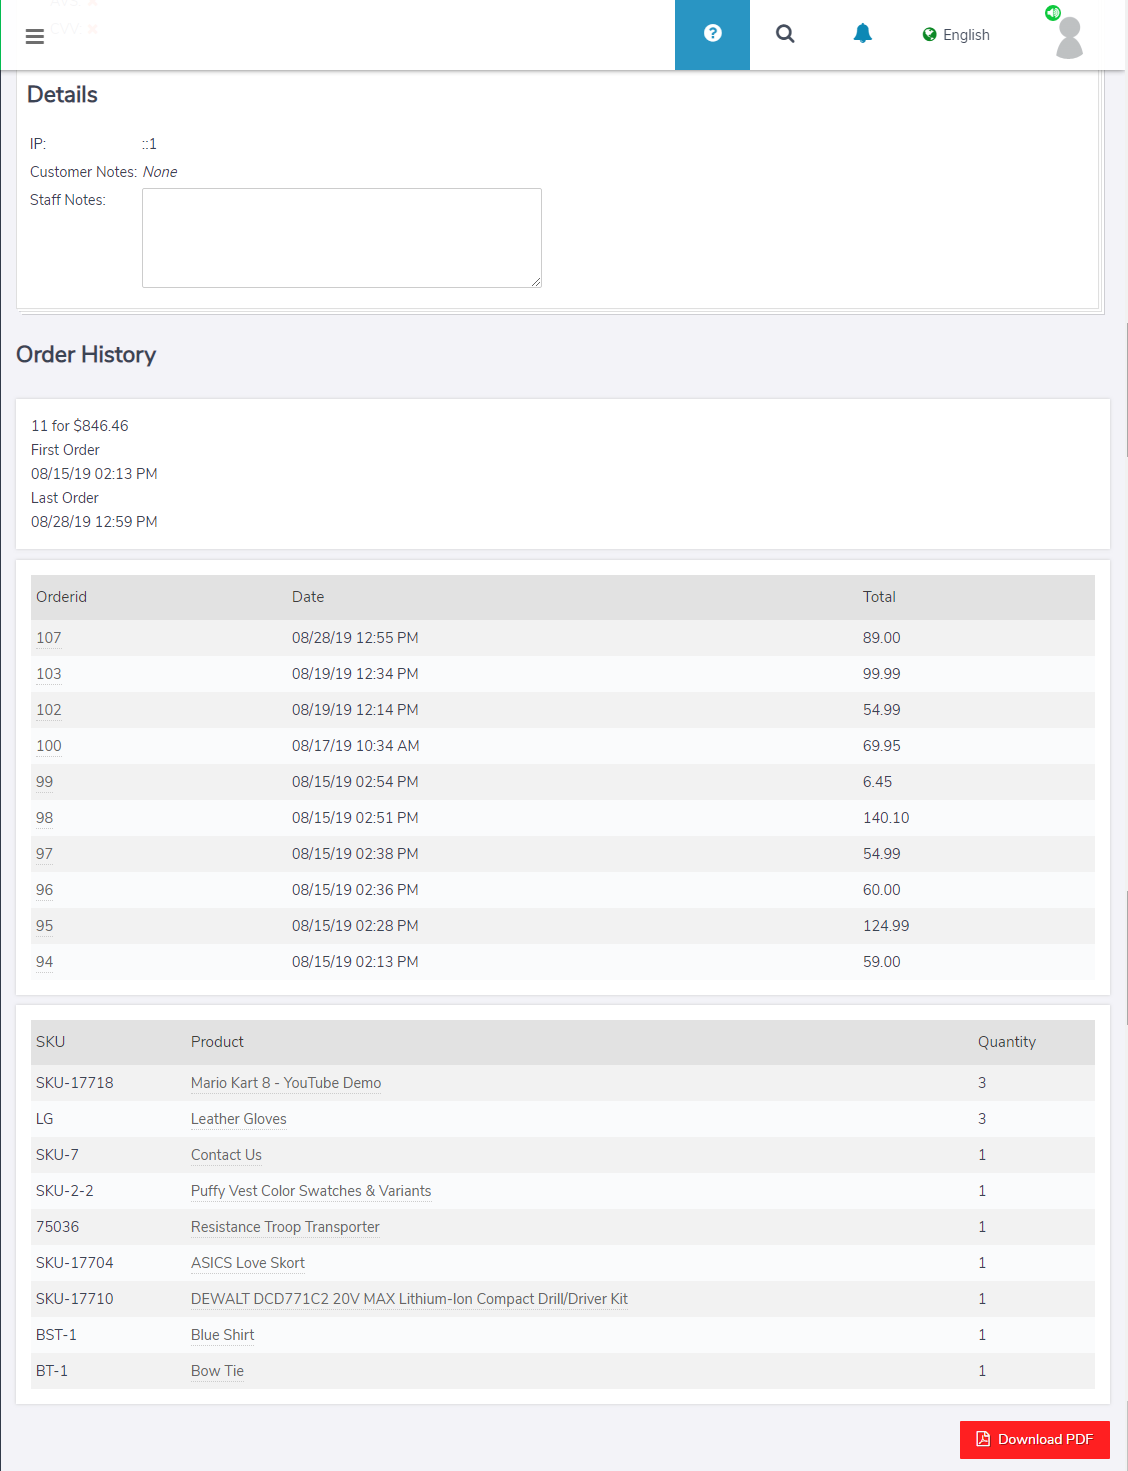The height and width of the screenshot is (1471, 1128).
Task: Open the help question mark icon
Action: 712,34
